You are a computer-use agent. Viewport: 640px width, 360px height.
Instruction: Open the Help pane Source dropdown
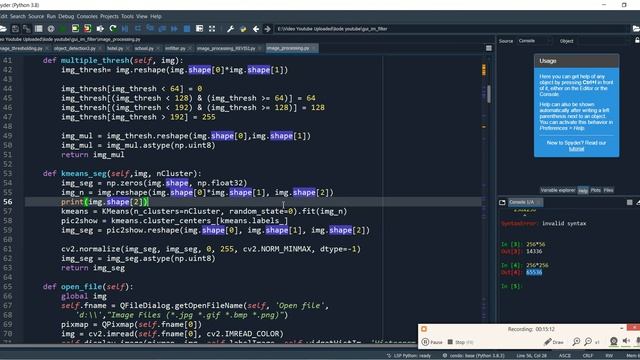535,41
